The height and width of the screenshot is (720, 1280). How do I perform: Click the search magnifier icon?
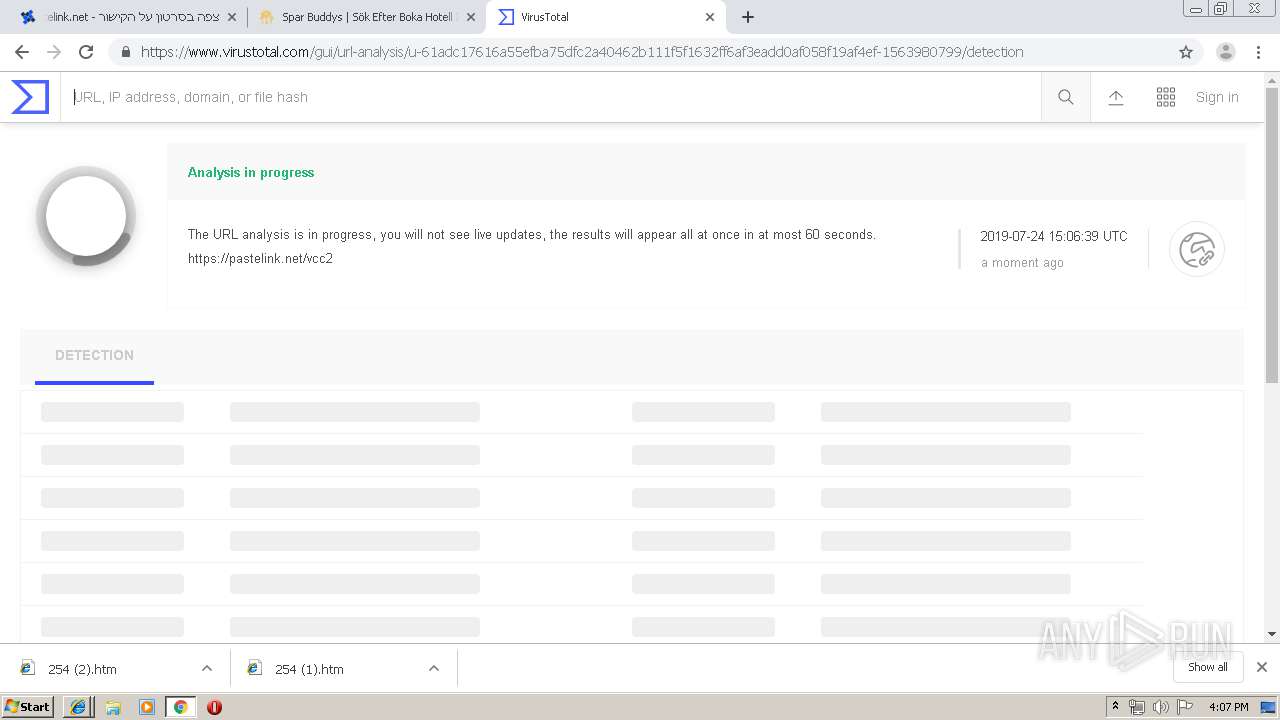(x=1066, y=97)
